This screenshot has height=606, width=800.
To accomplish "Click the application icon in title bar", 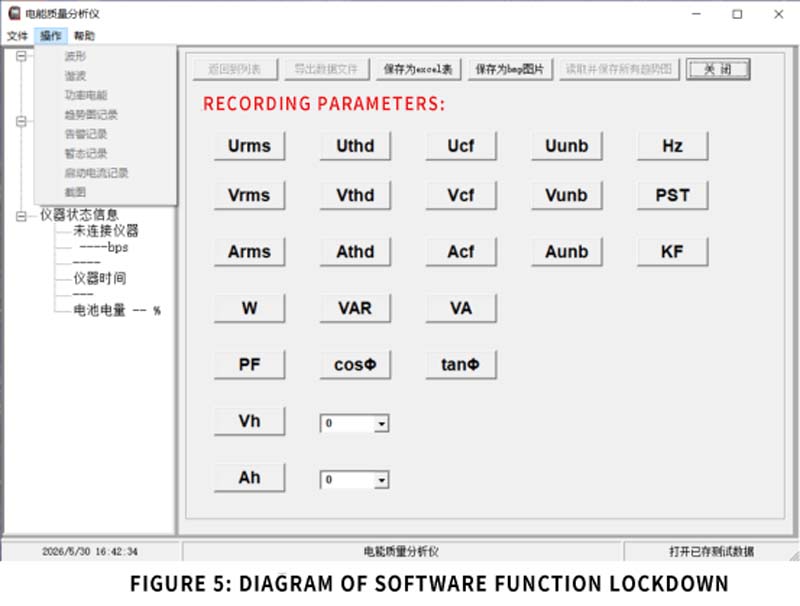I will 14,14.
